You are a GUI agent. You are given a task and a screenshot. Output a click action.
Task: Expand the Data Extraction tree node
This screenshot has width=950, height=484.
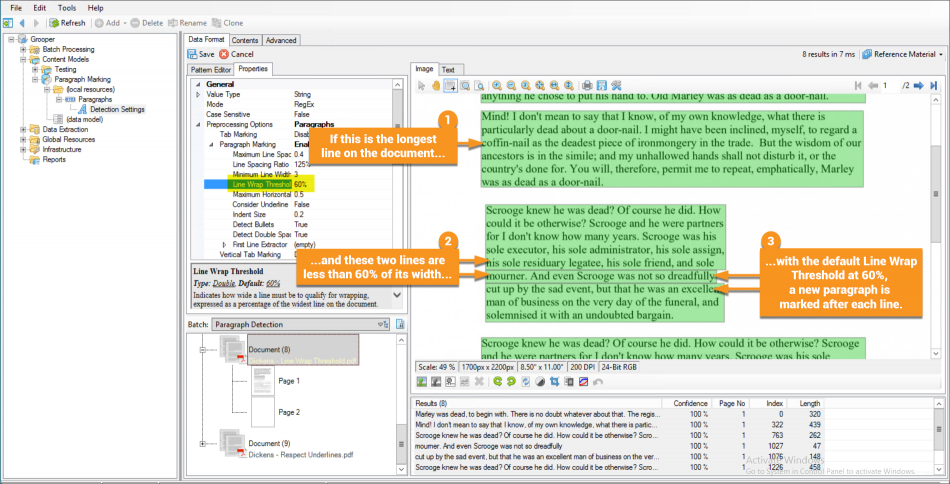[24, 129]
